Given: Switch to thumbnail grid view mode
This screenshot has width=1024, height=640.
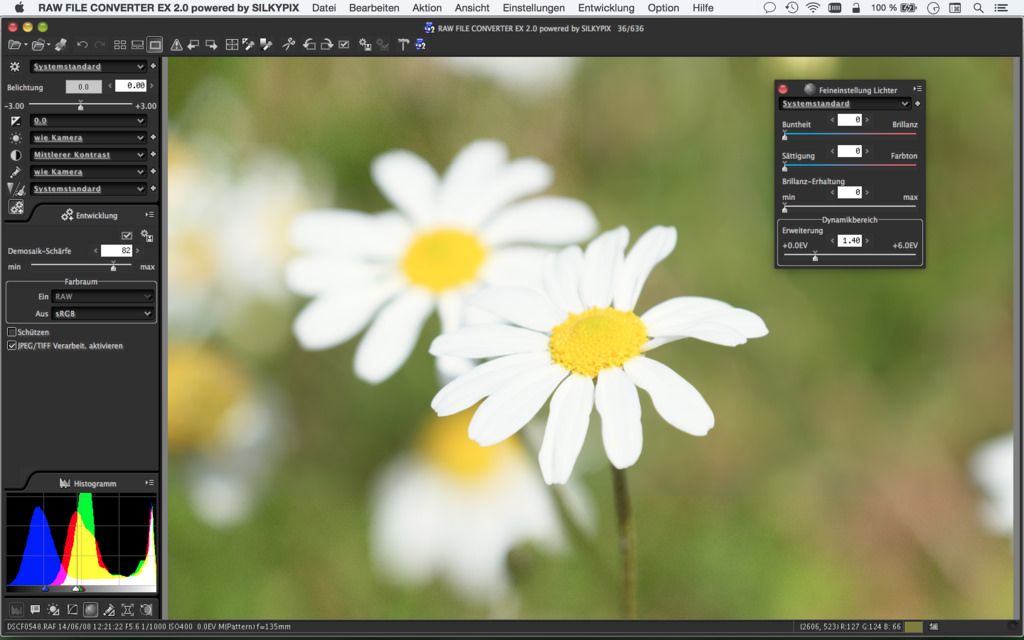Looking at the screenshot, I should coord(120,45).
